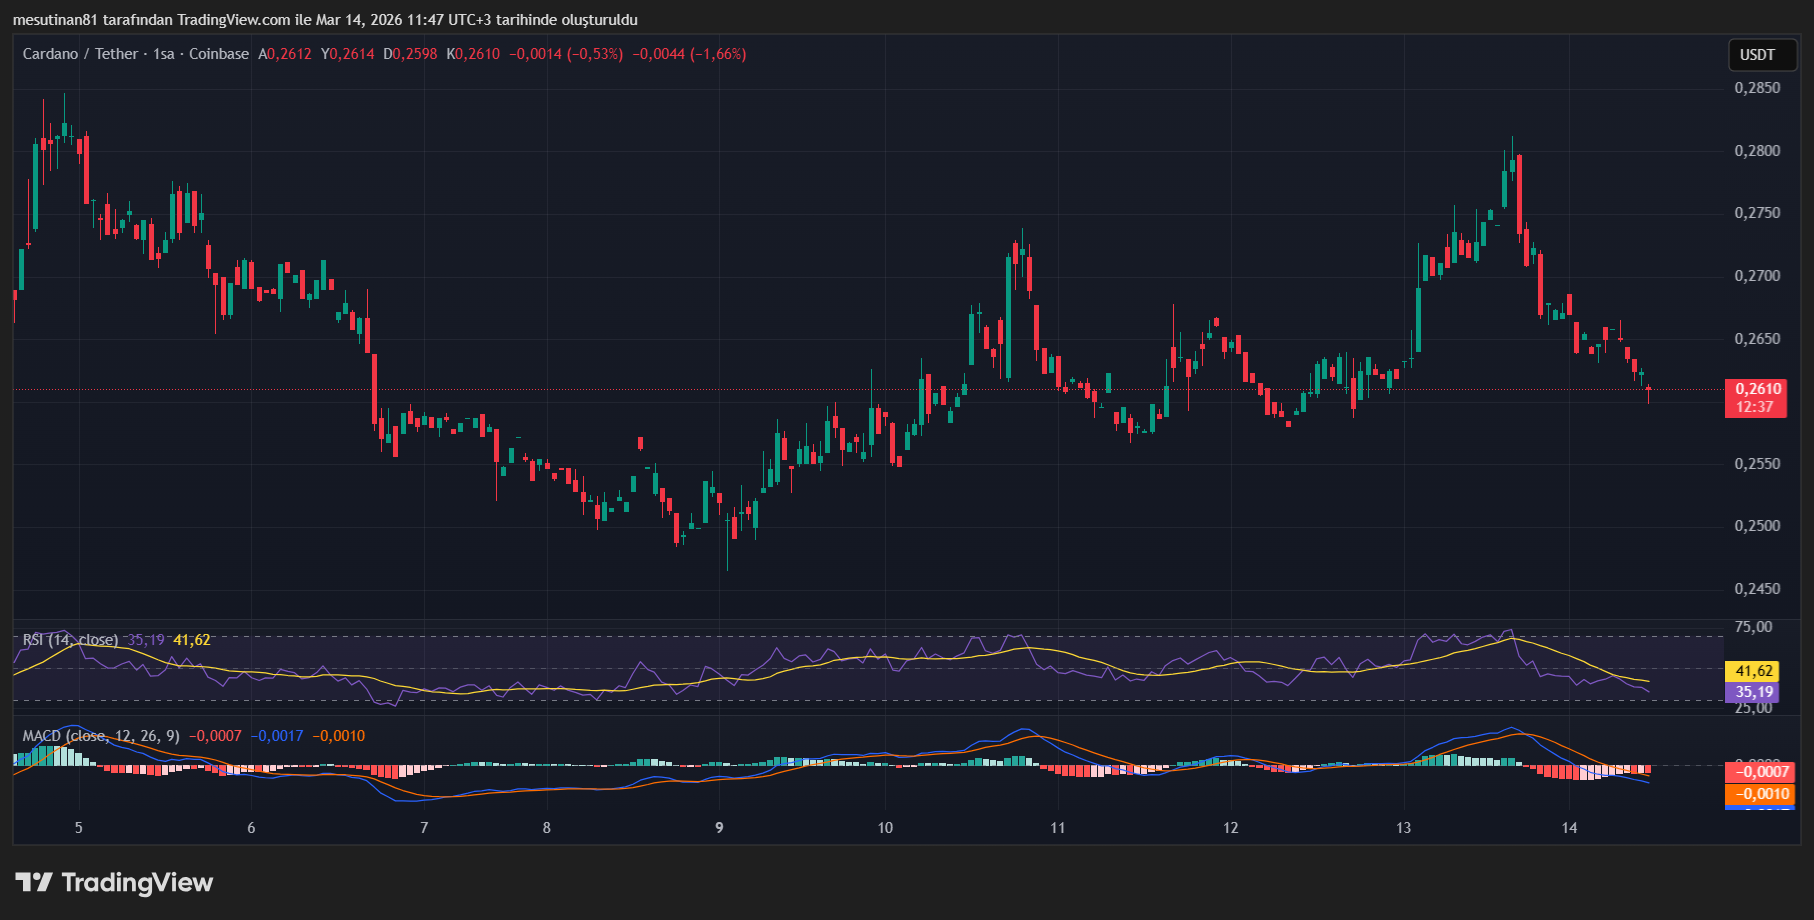Select the MACD (close, 12, 26, 9) legend
Viewport: 1814px width, 920px height.
[x=101, y=736]
